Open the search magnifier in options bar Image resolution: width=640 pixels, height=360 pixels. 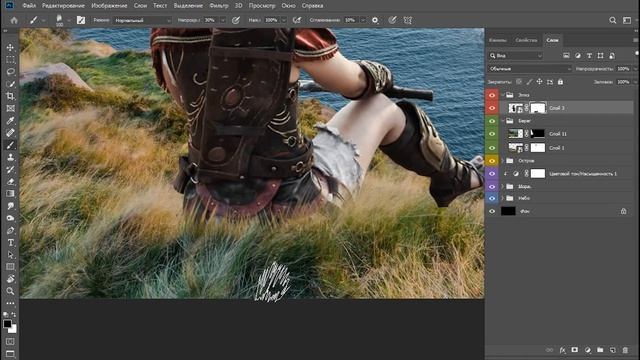point(613,20)
